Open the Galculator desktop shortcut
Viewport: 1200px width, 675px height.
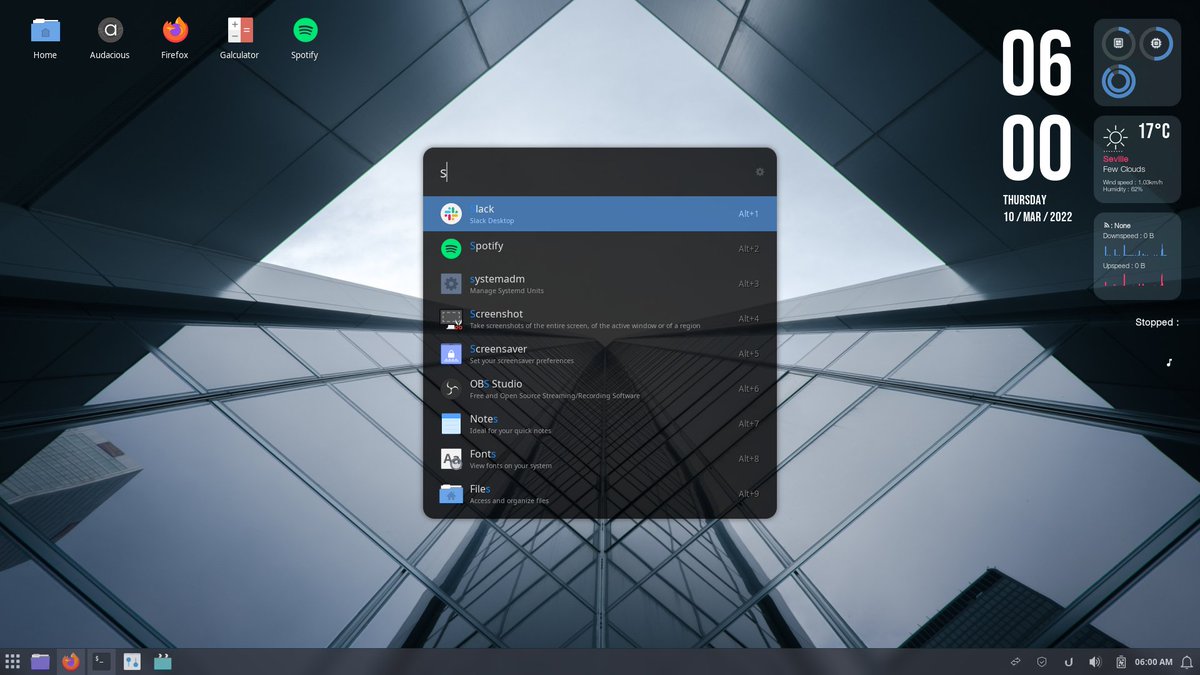tap(240, 38)
